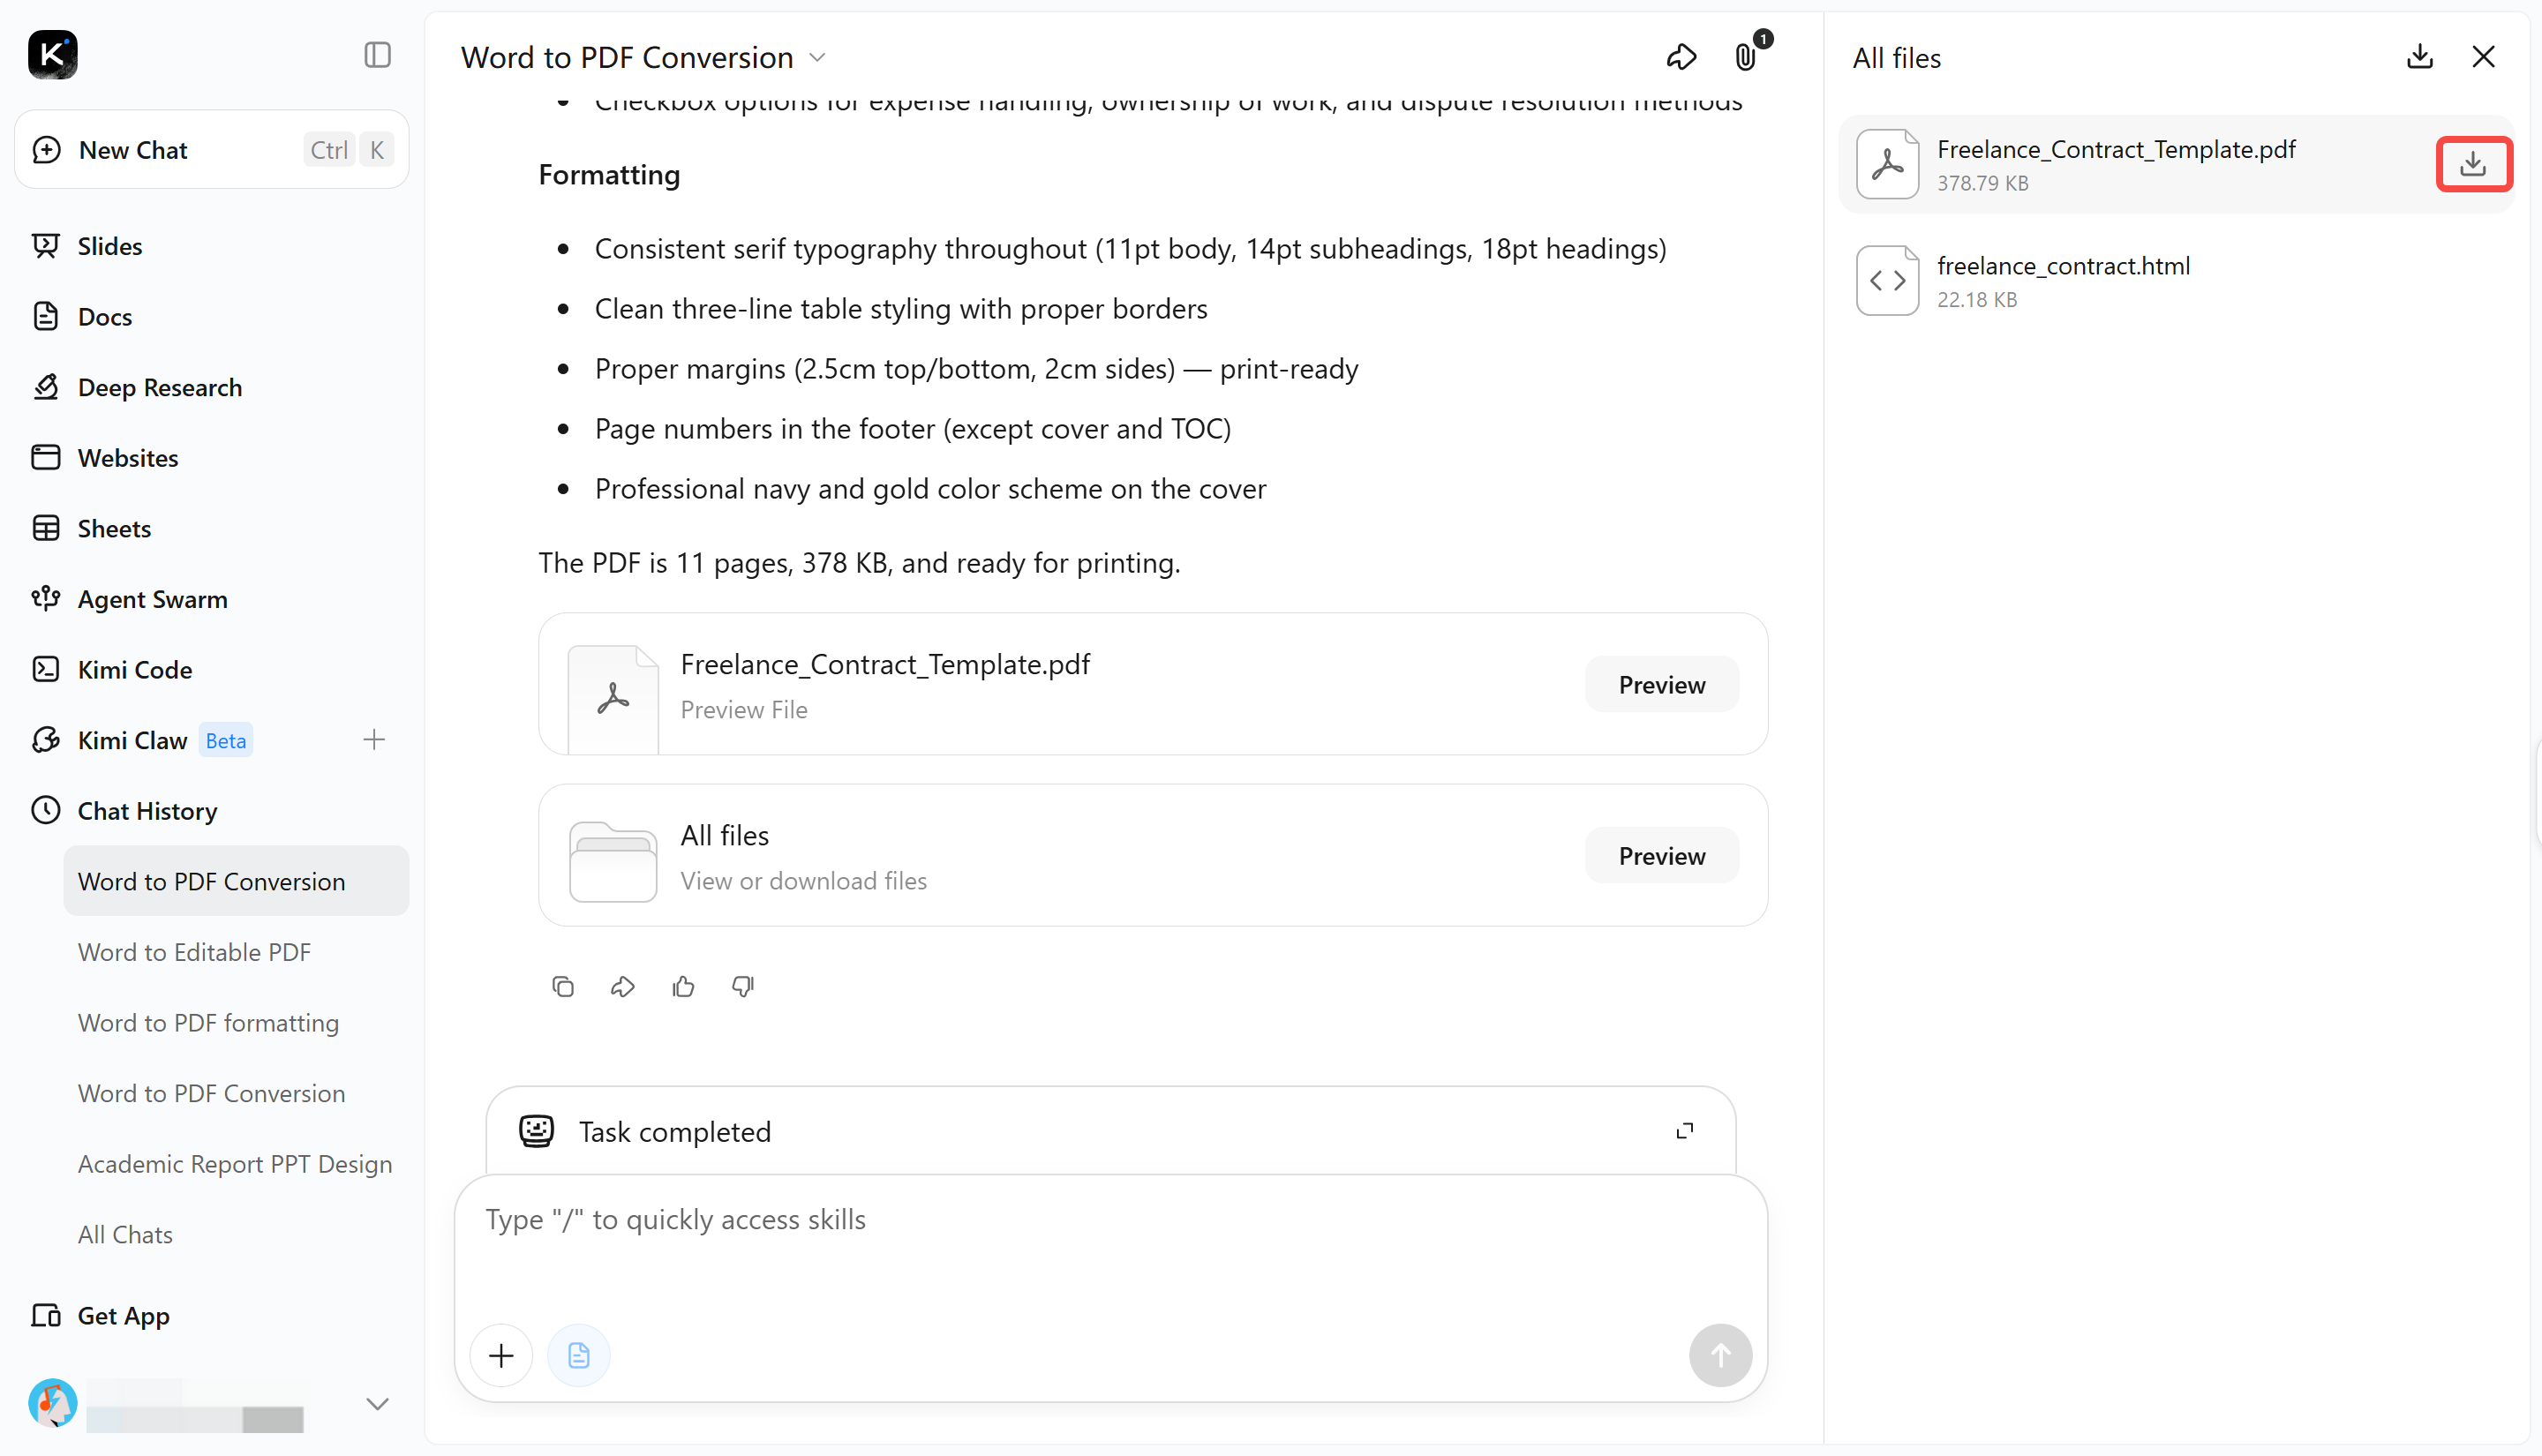Toggle the document skill chip in the composer
2542x1456 pixels.
pyautogui.click(x=578, y=1355)
